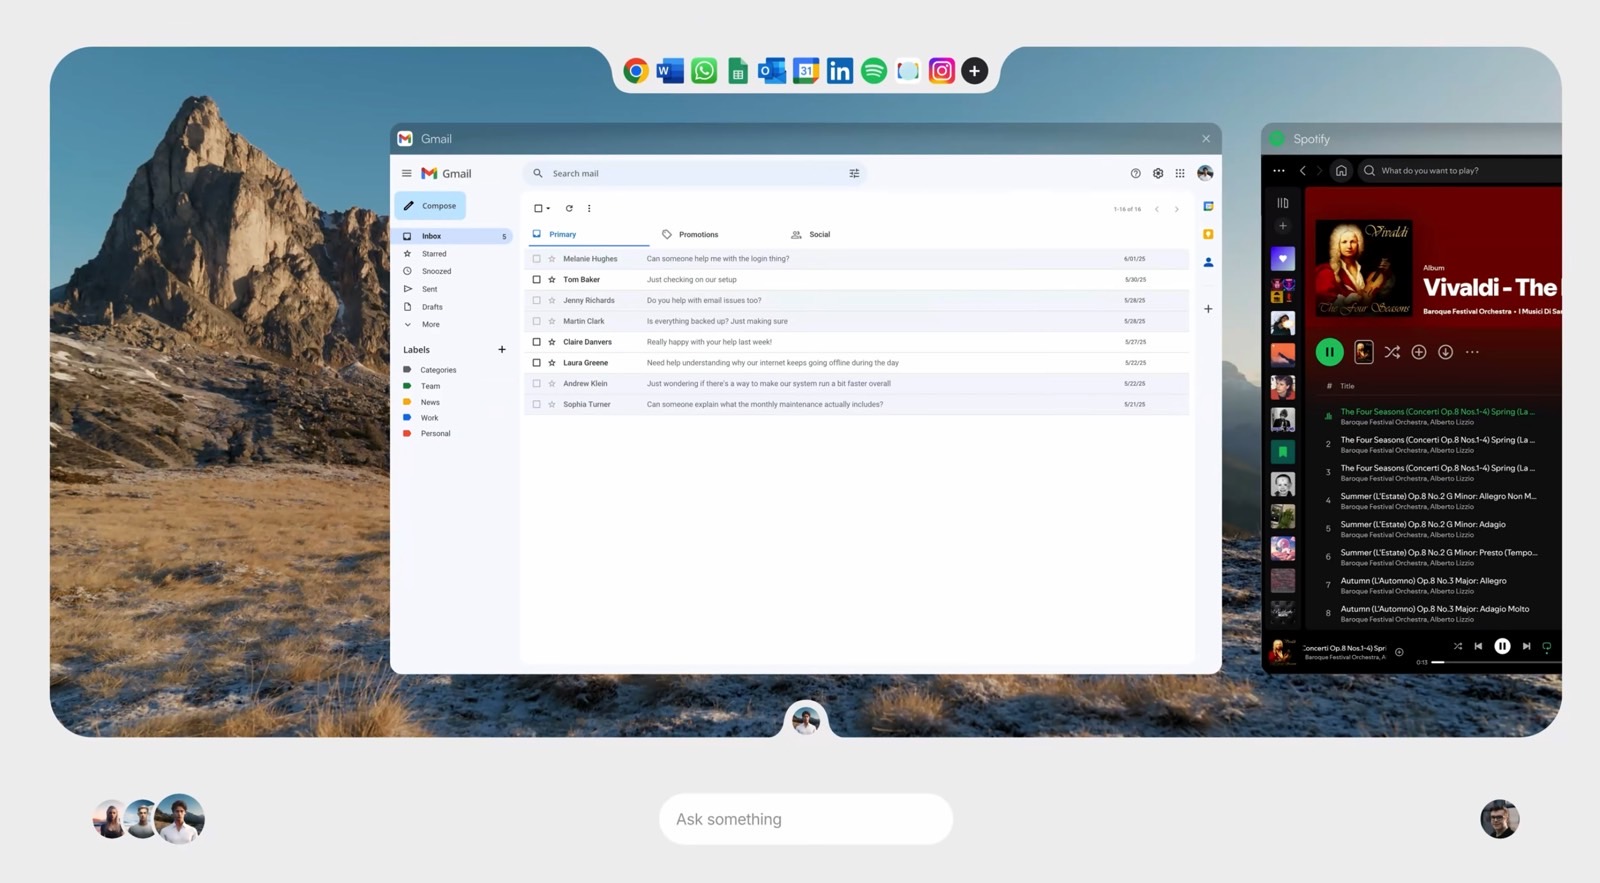Refresh the Gmail inbox list

(x=569, y=208)
